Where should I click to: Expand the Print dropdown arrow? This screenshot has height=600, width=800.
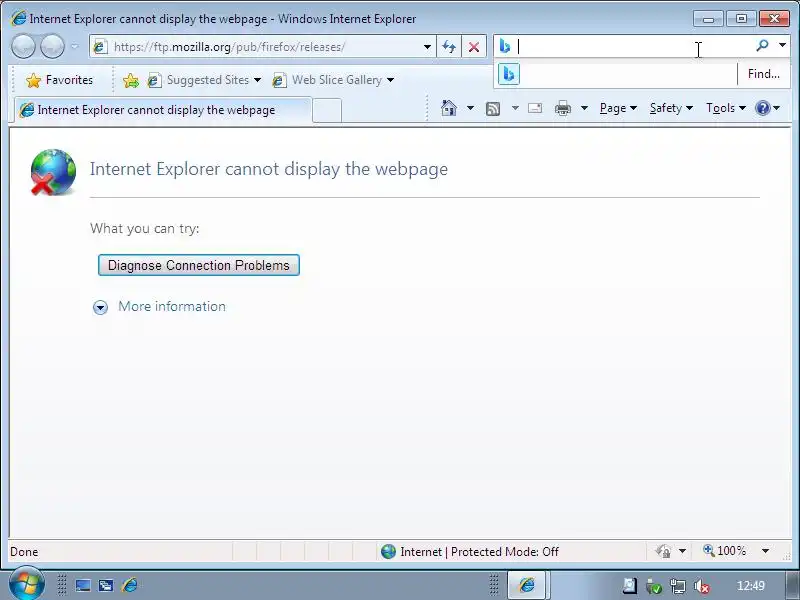(x=584, y=108)
